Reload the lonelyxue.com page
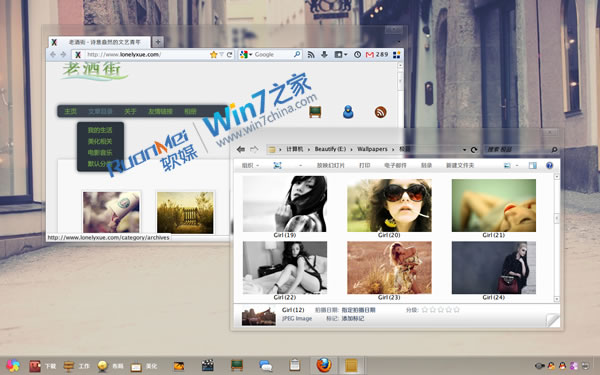The width and height of the screenshot is (600, 375). (230, 55)
